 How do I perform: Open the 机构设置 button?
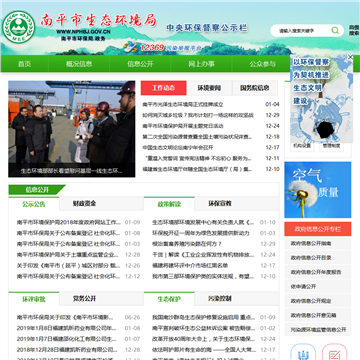pos(302,146)
